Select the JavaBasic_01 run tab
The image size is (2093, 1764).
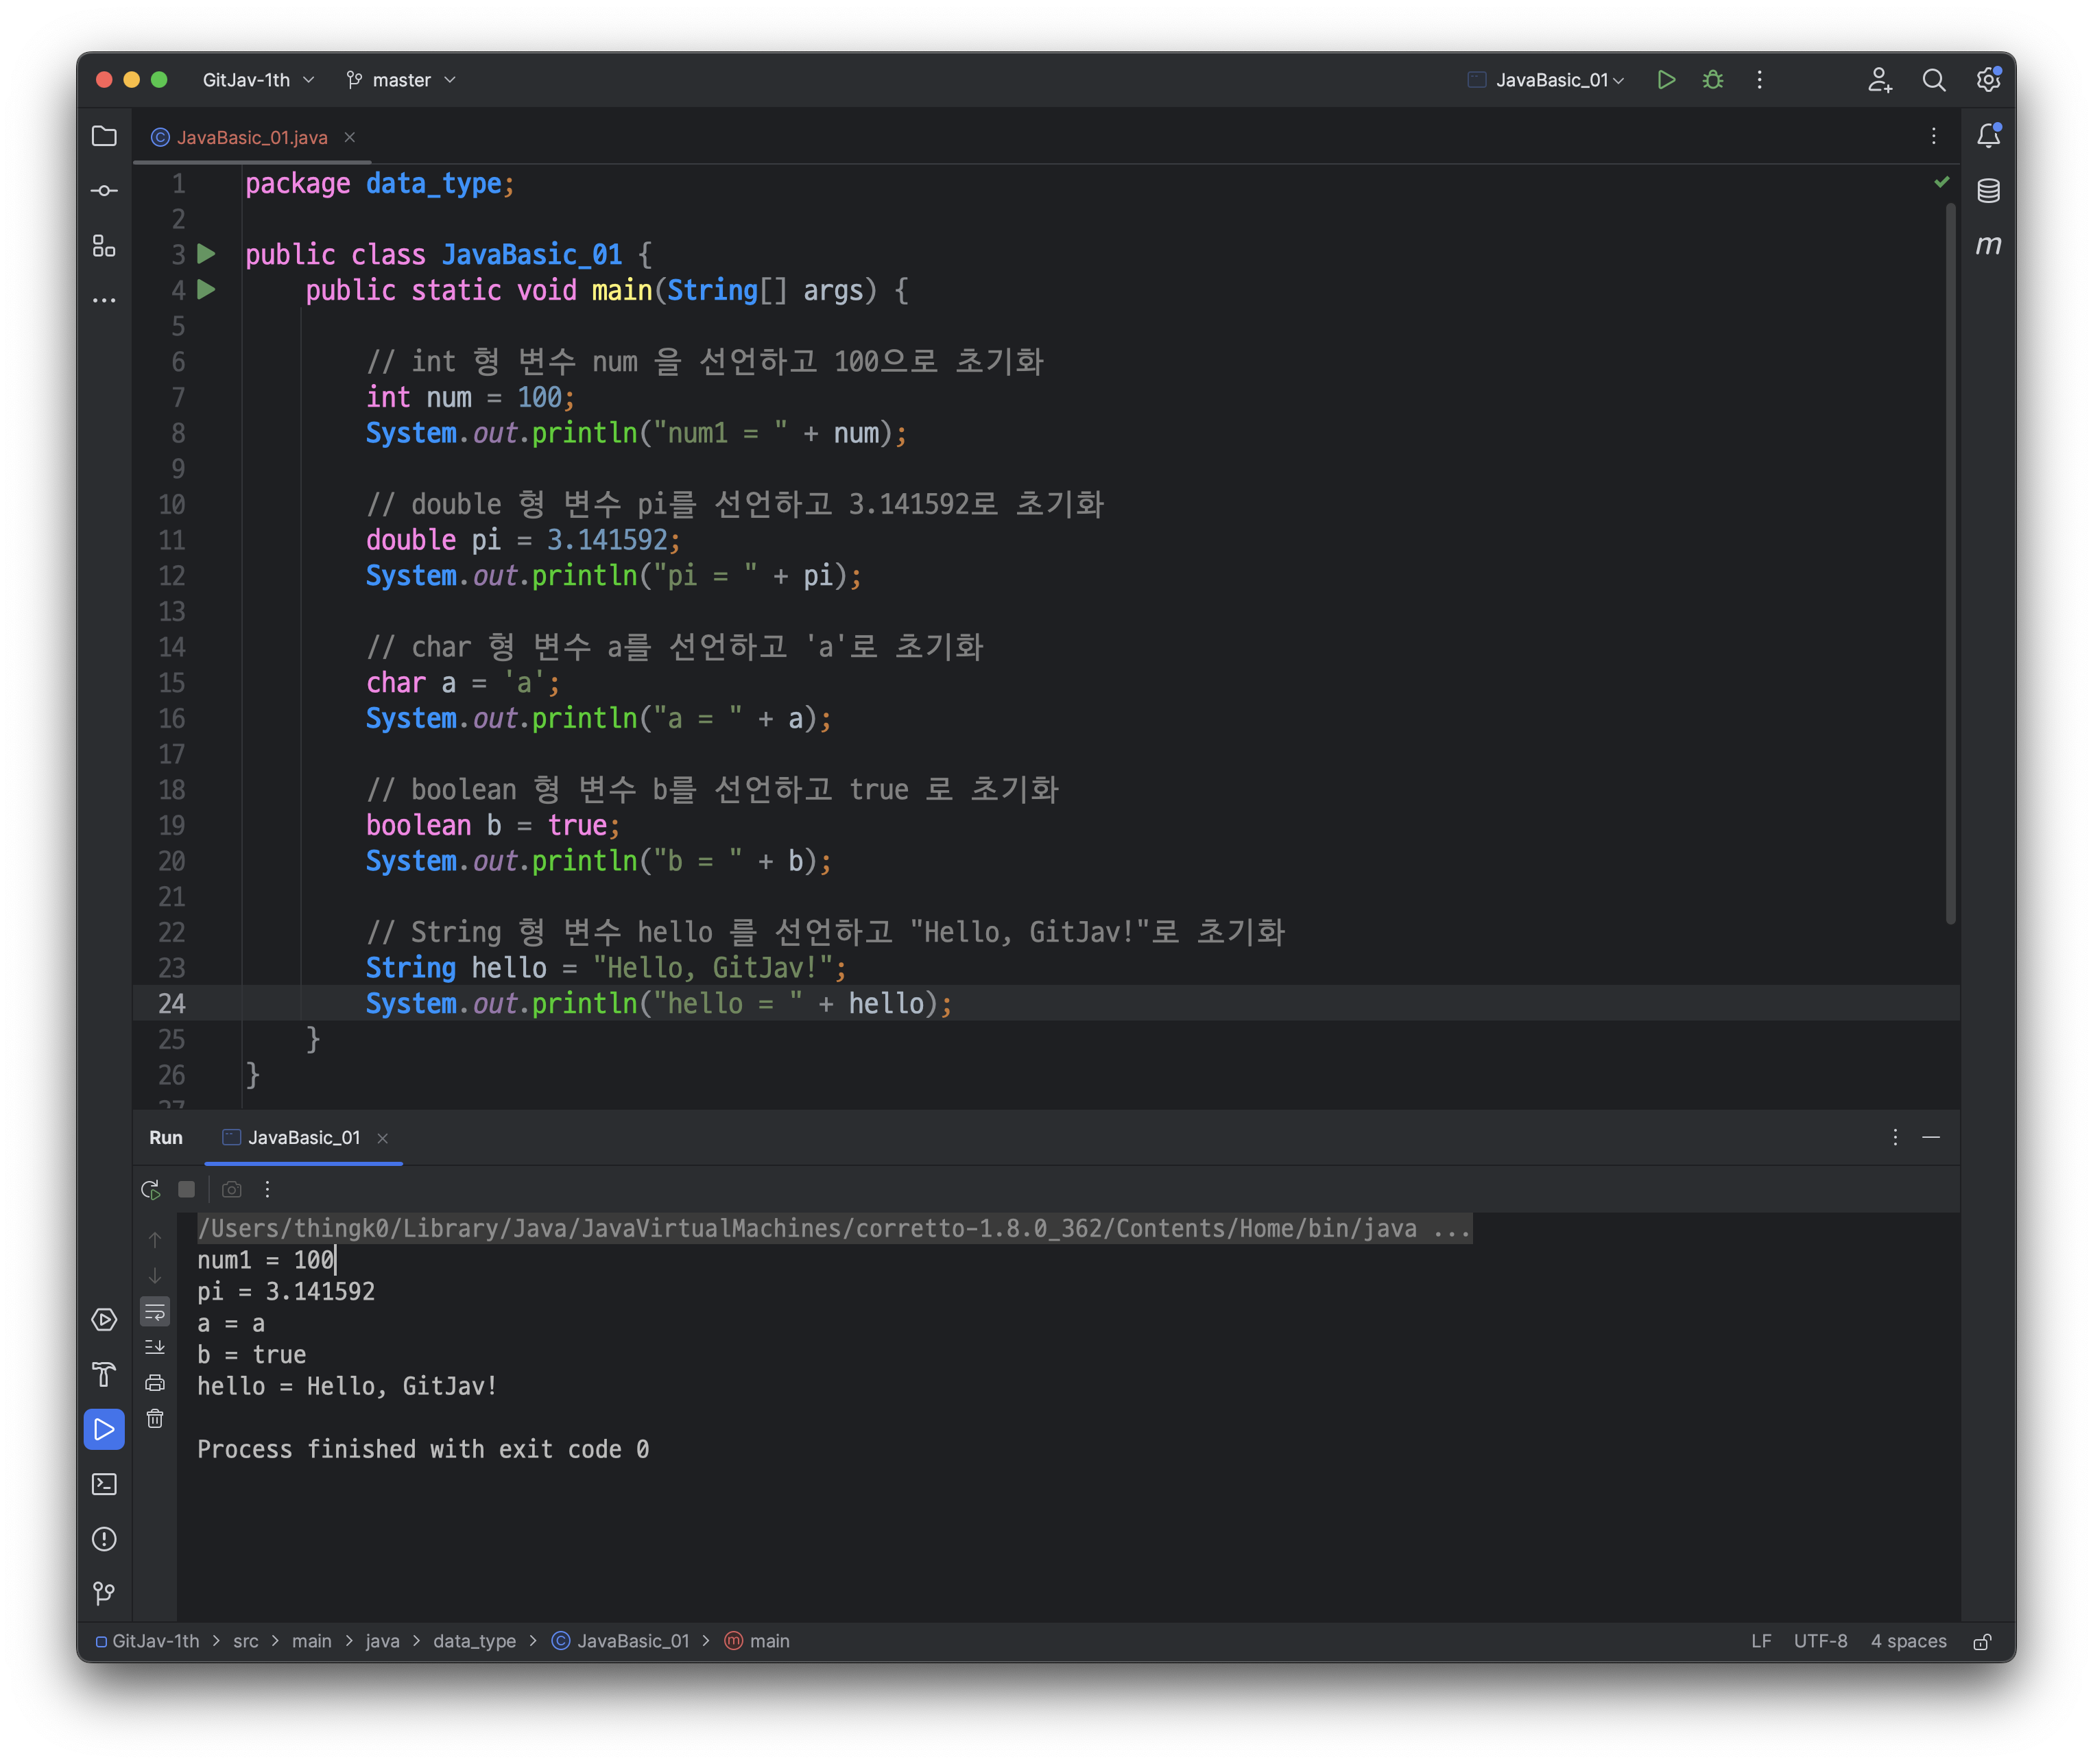[302, 1138]
